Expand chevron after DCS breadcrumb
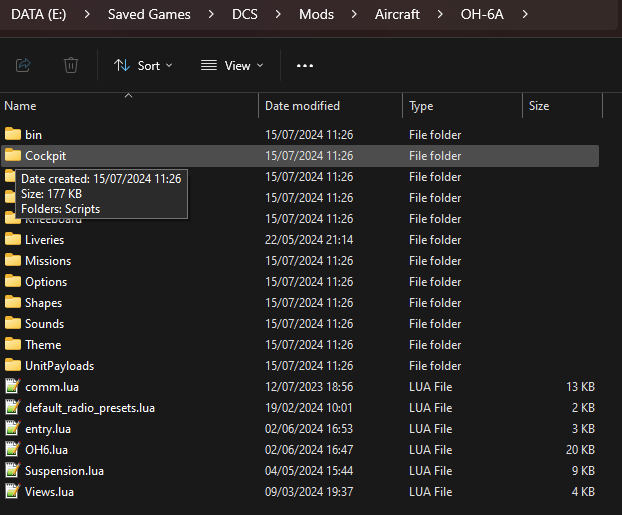622x515 pixels. tap(278, 14)
